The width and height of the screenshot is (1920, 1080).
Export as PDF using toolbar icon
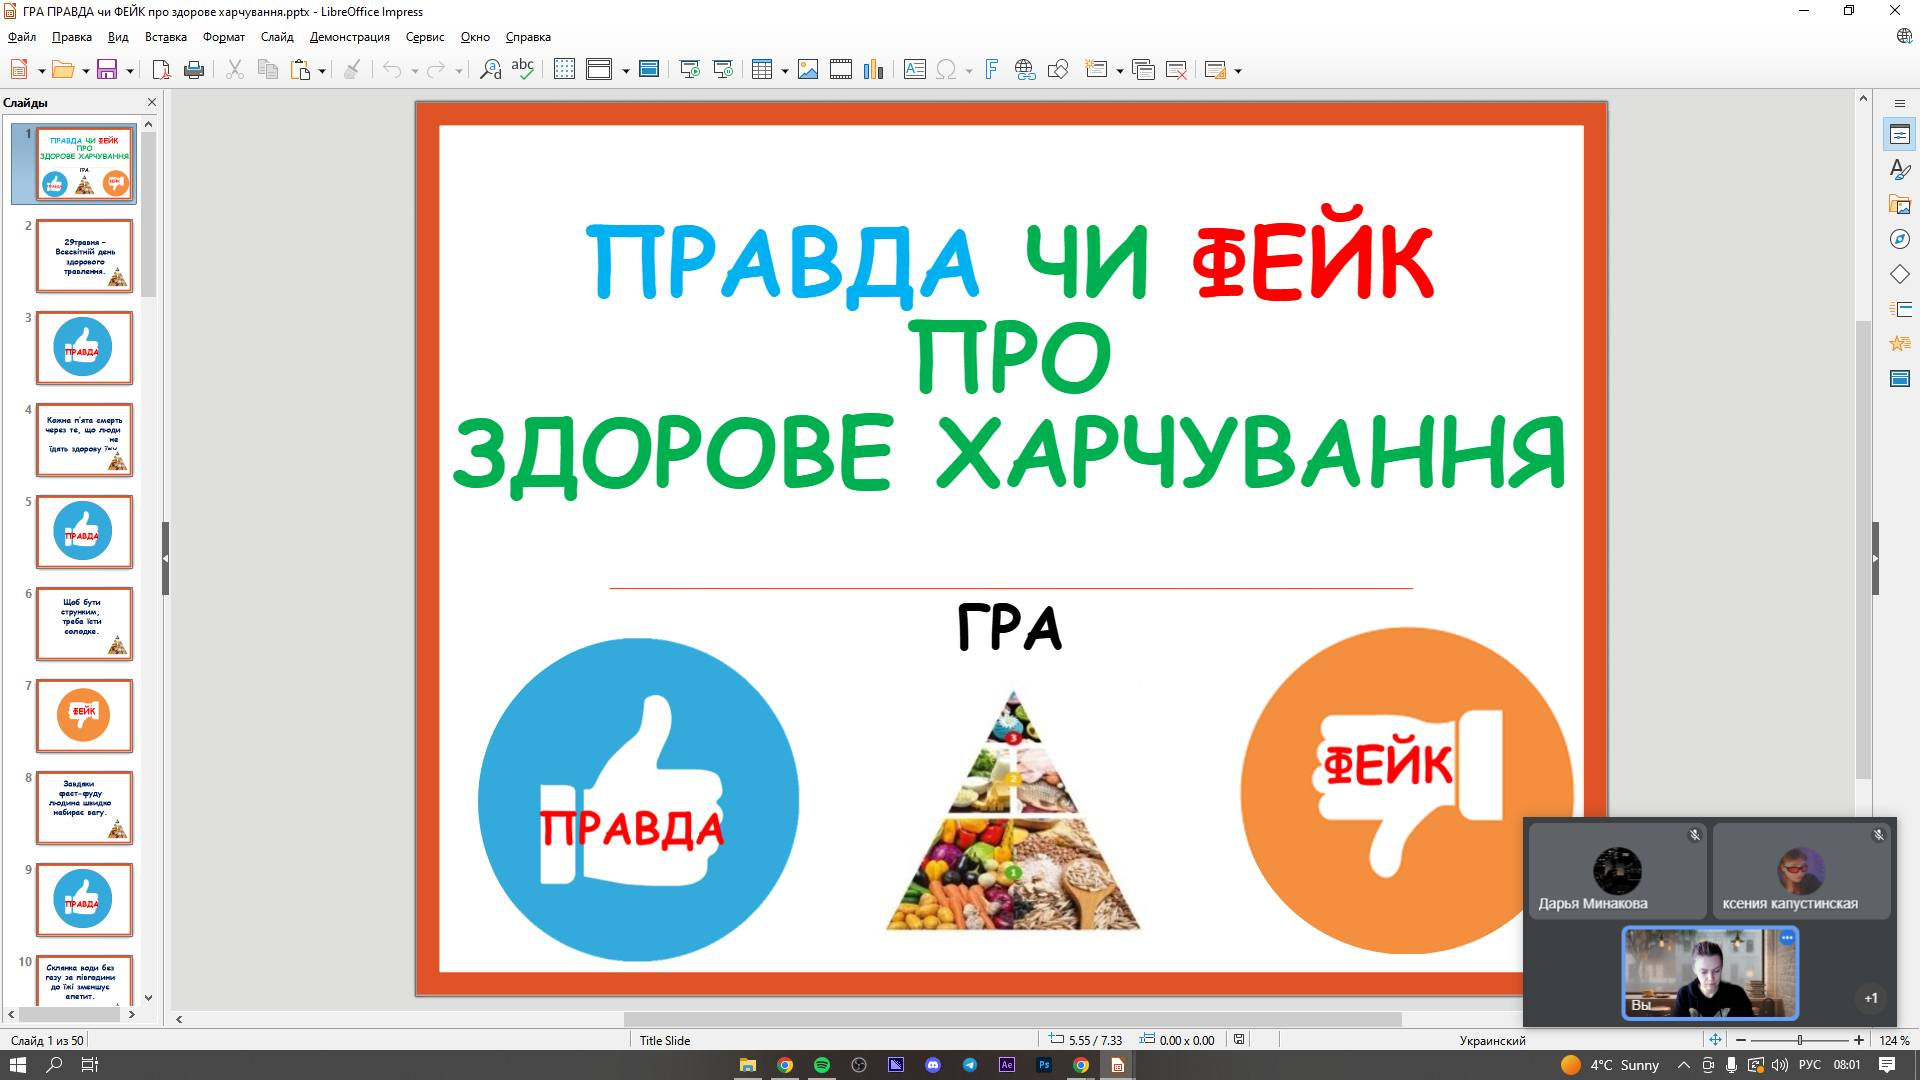point(161,70)
